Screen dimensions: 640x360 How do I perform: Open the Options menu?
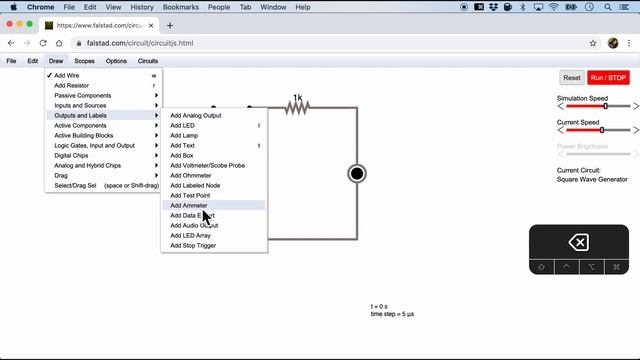click(116, 61)
